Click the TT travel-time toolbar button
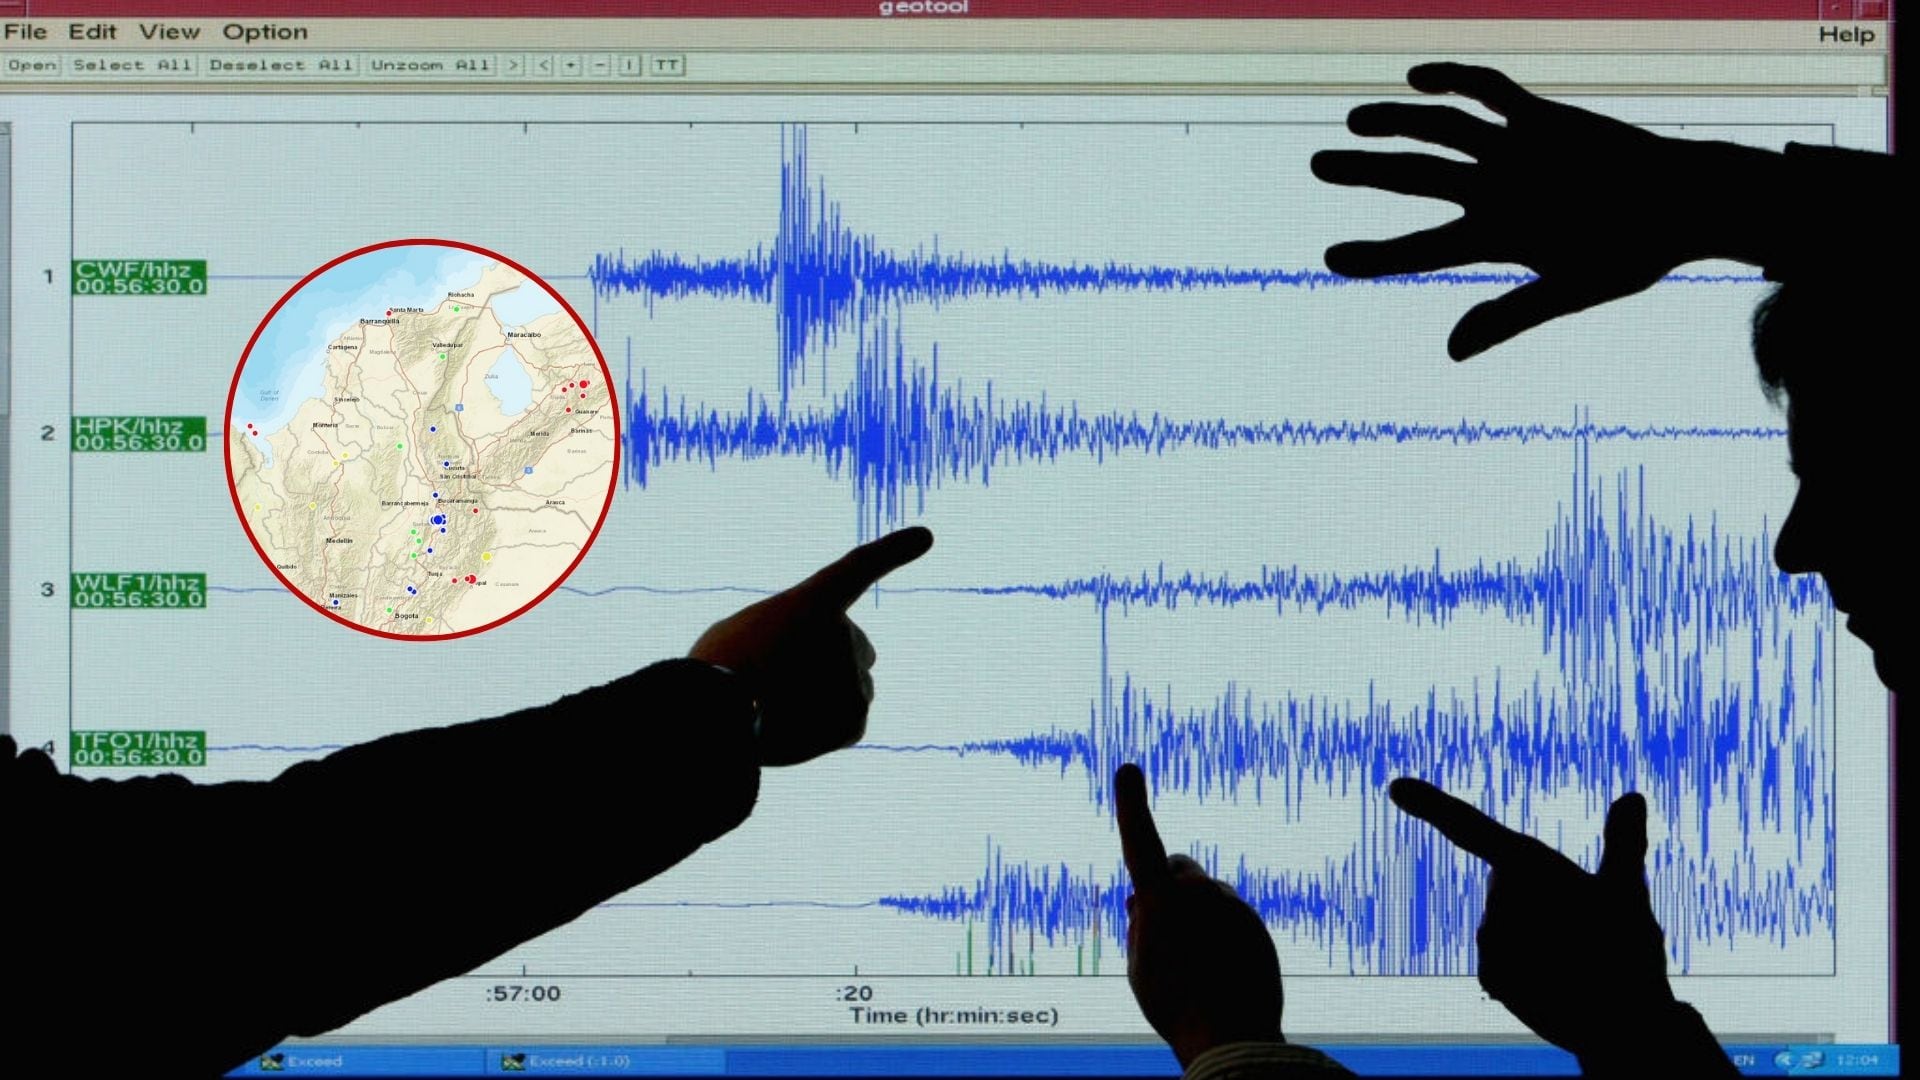This screenshot has width=1920, height=1080. tap(666, 65)
